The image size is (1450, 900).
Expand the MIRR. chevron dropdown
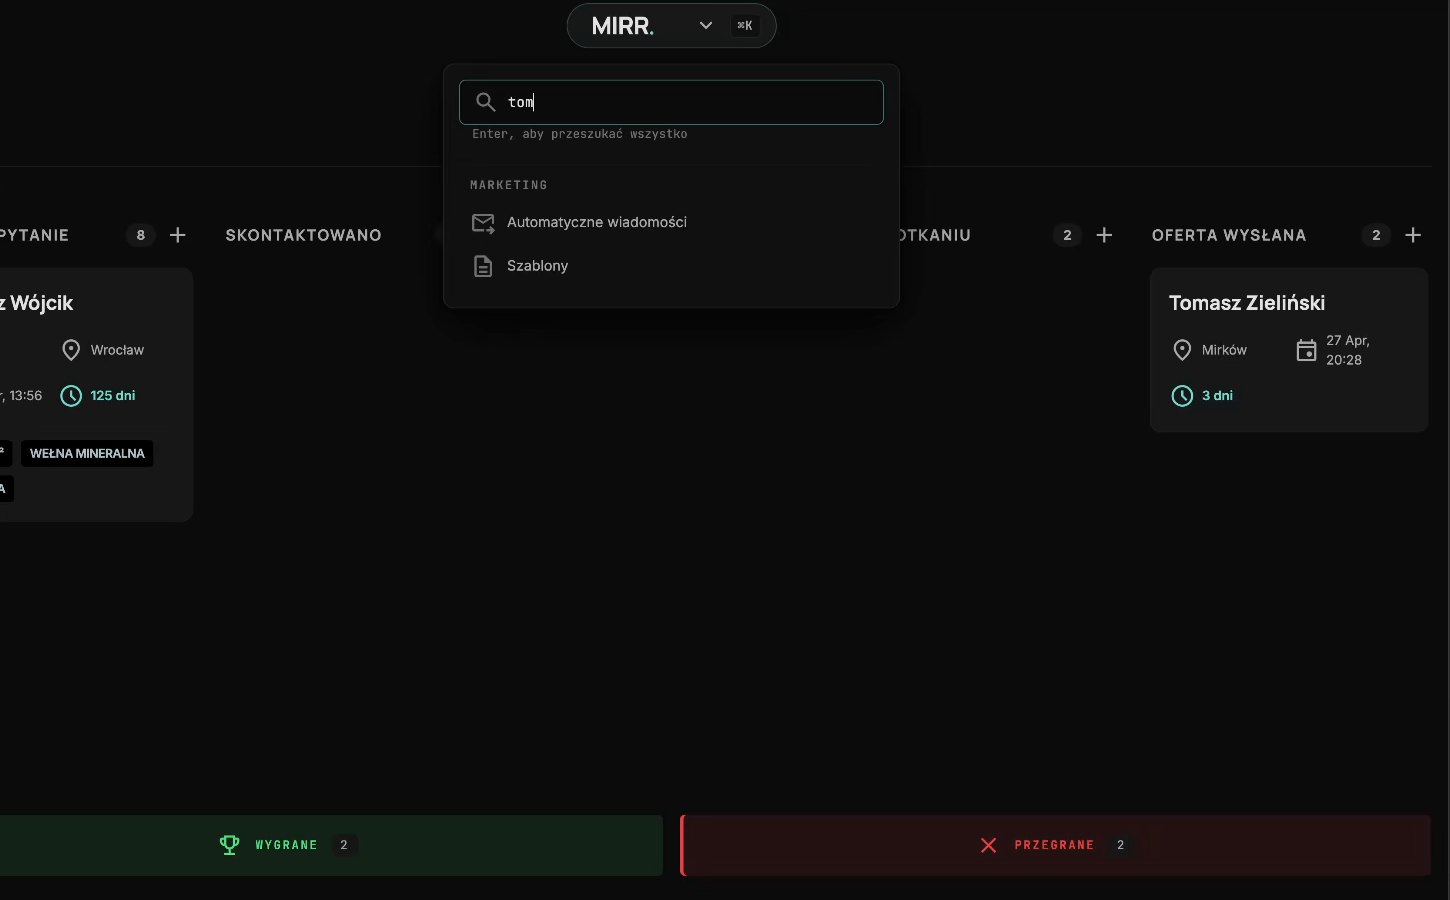point(706,26)
